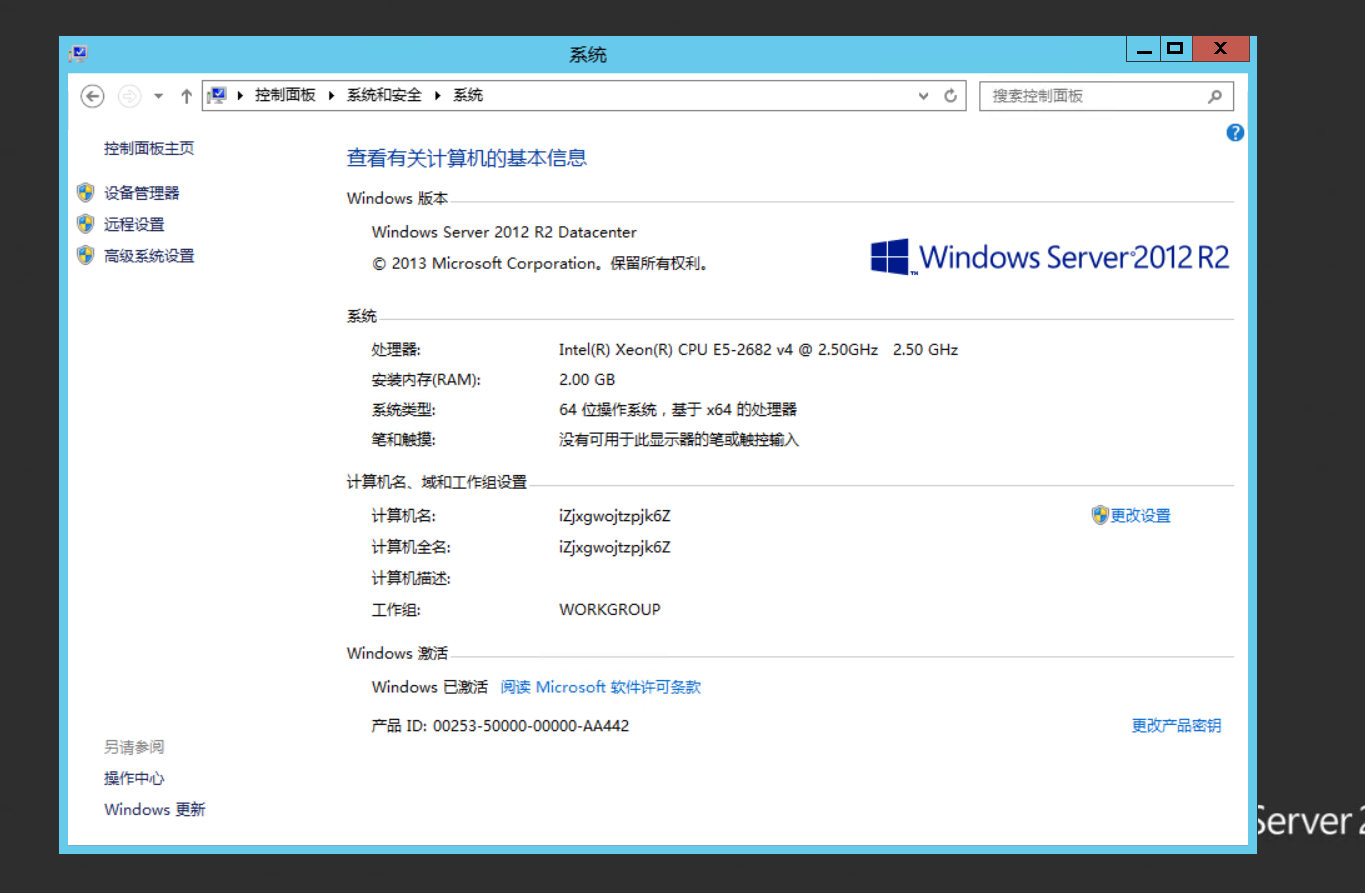The width and height of the screenshot is (1365, 893).
Task: Open 高级系统设置 link
Action: click(x=149, y=256)
